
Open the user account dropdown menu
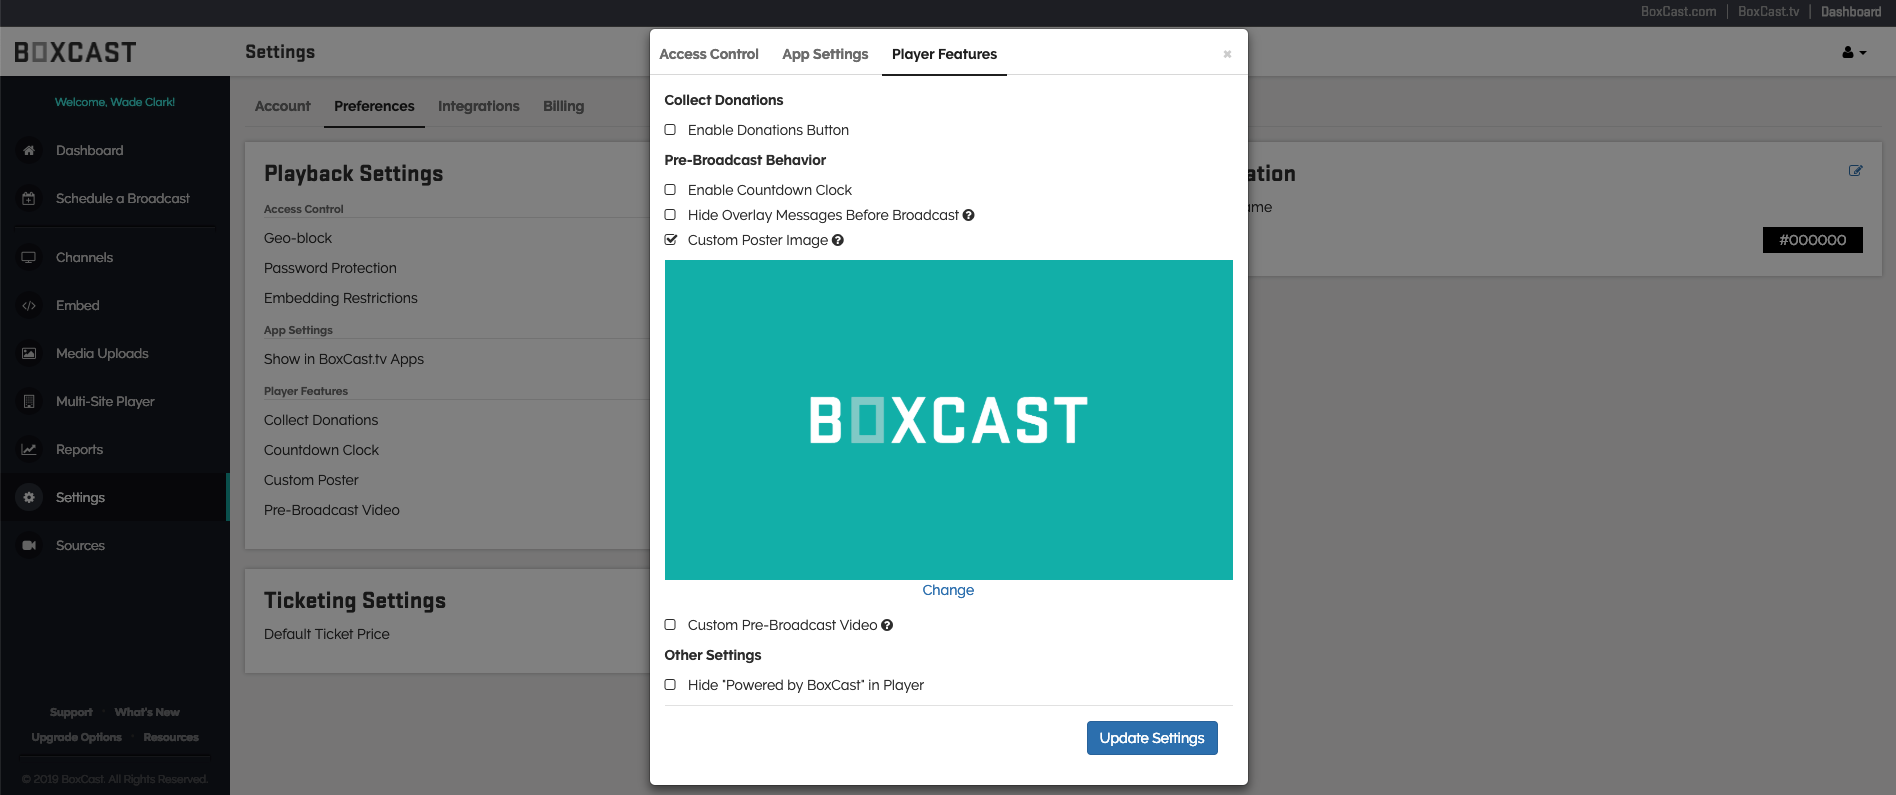click(x=1854, y=53)
